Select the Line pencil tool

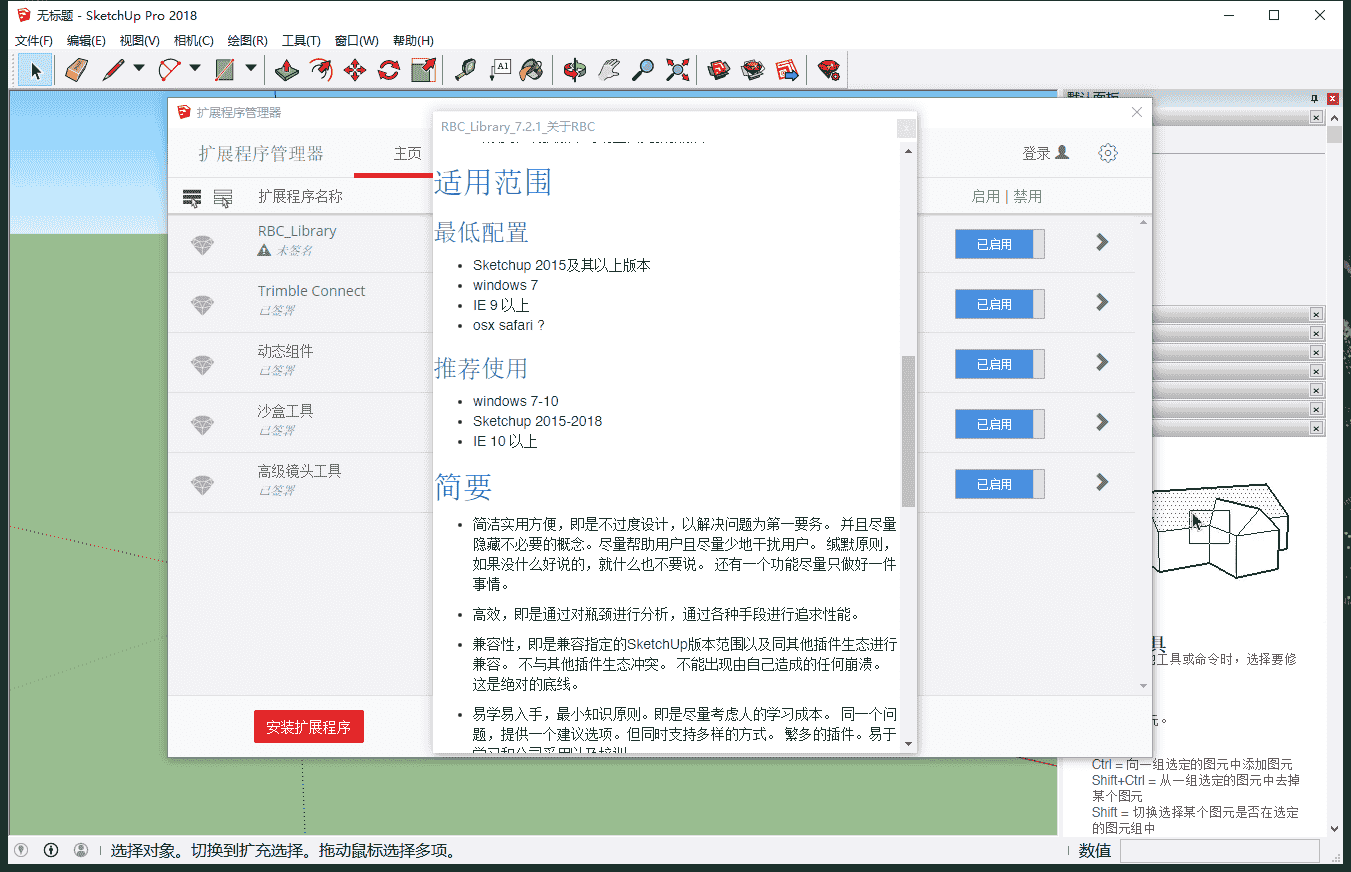pos(113,70)
